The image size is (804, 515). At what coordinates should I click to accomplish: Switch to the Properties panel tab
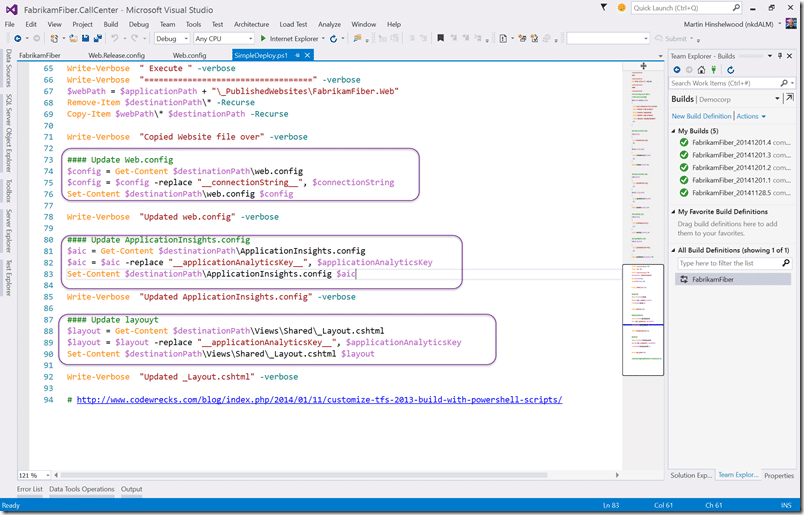pos(779,476)
